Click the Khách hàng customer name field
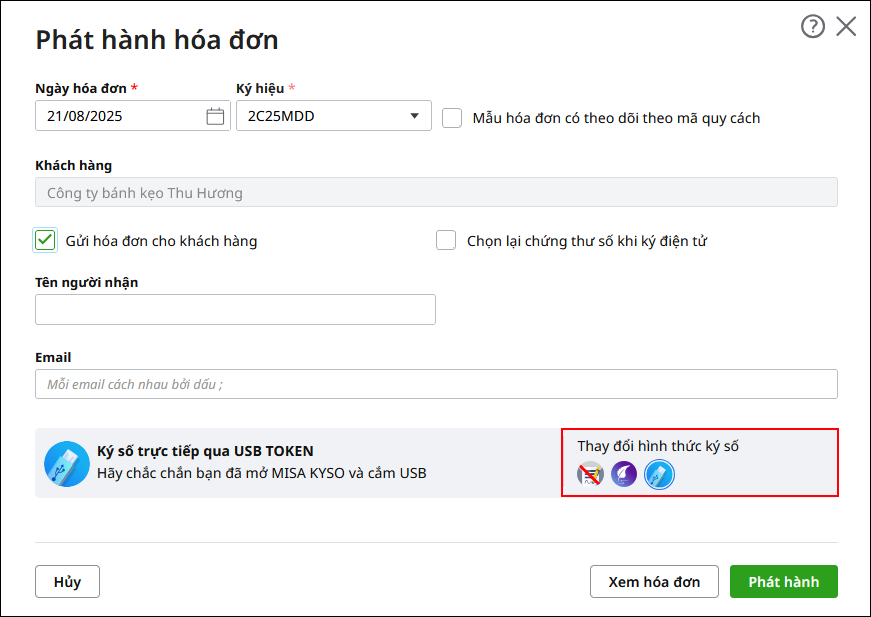This screenshot has width=871, height=617. 436,192
